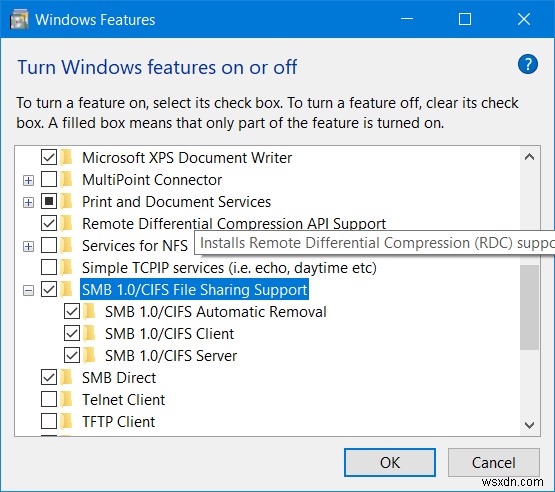
Task: Turn off the SMB Direct checkbox
Action: 49,377
